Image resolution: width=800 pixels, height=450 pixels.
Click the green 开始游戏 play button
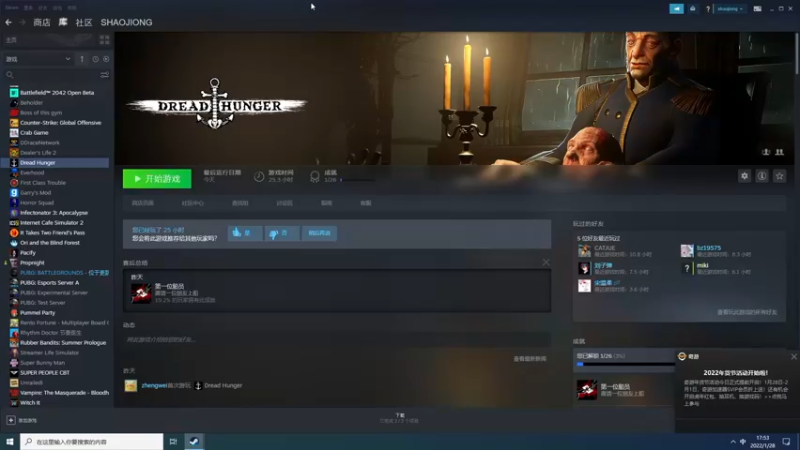click(x=157, y=179)
